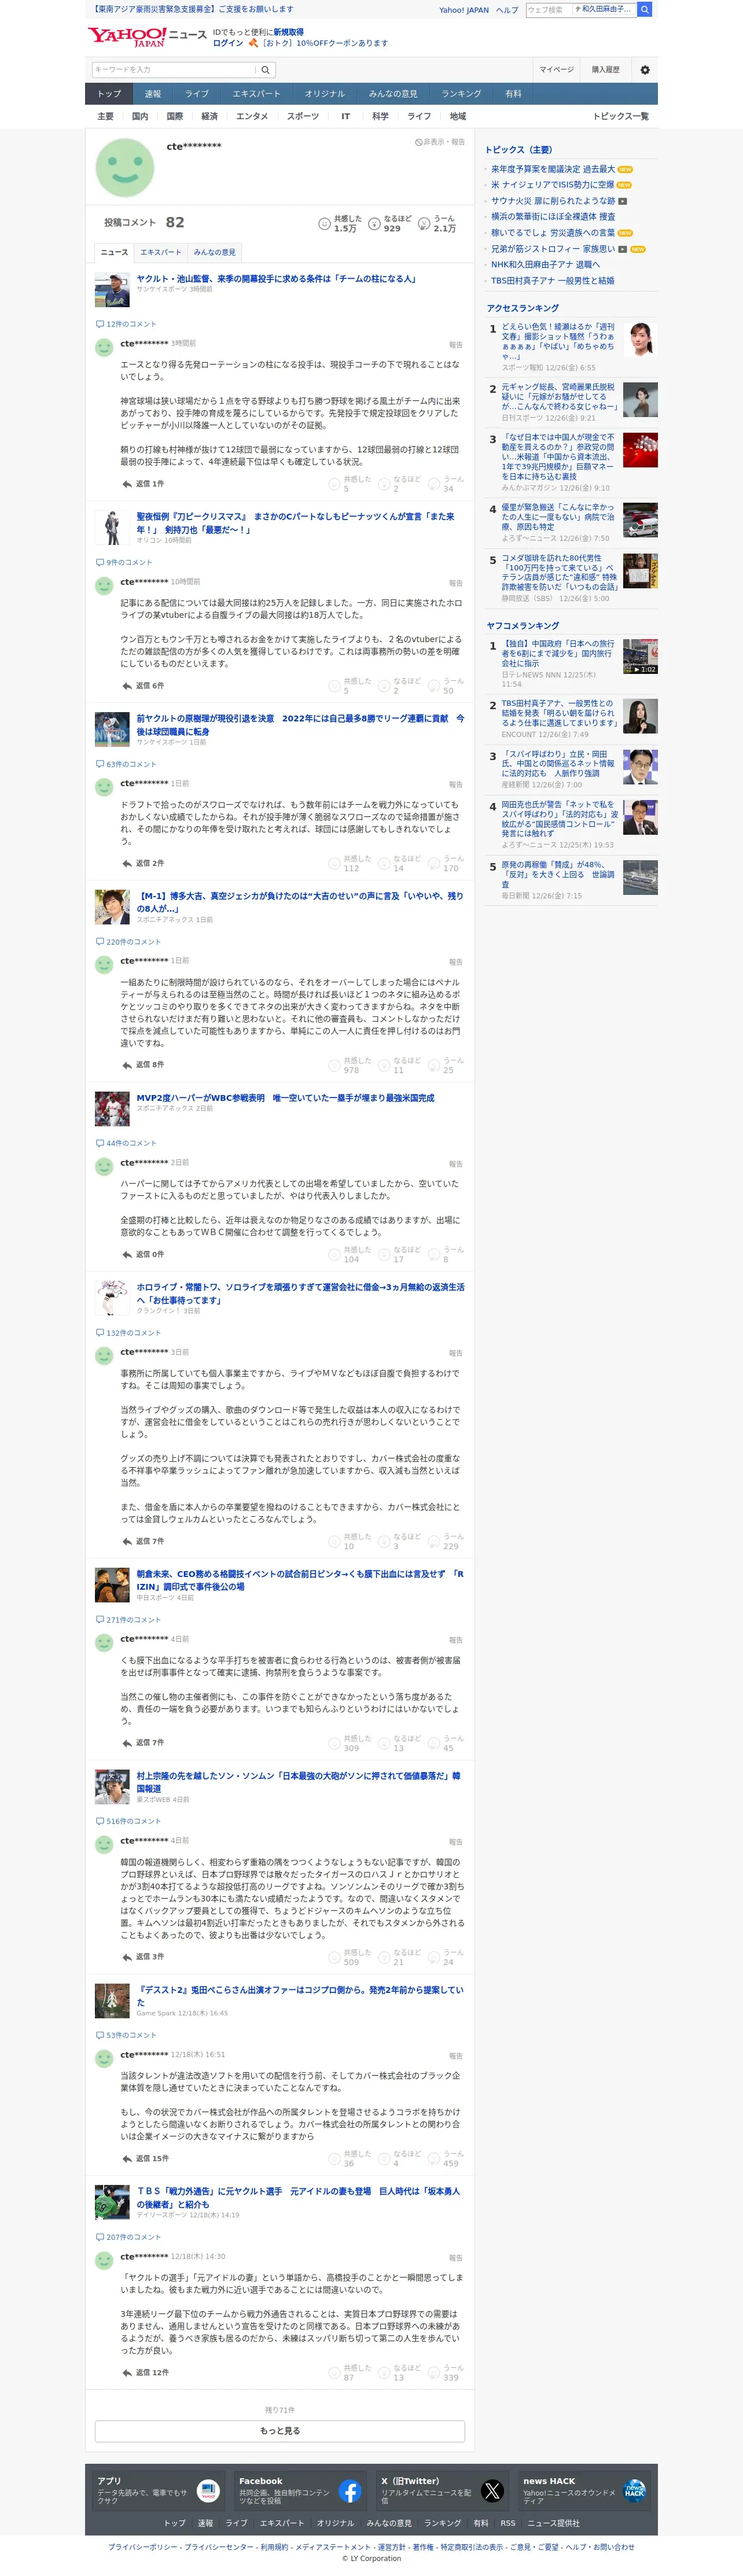Switch to the みんなの意見 comment tab
This screenshot has height=2576, width=743.
215,252
